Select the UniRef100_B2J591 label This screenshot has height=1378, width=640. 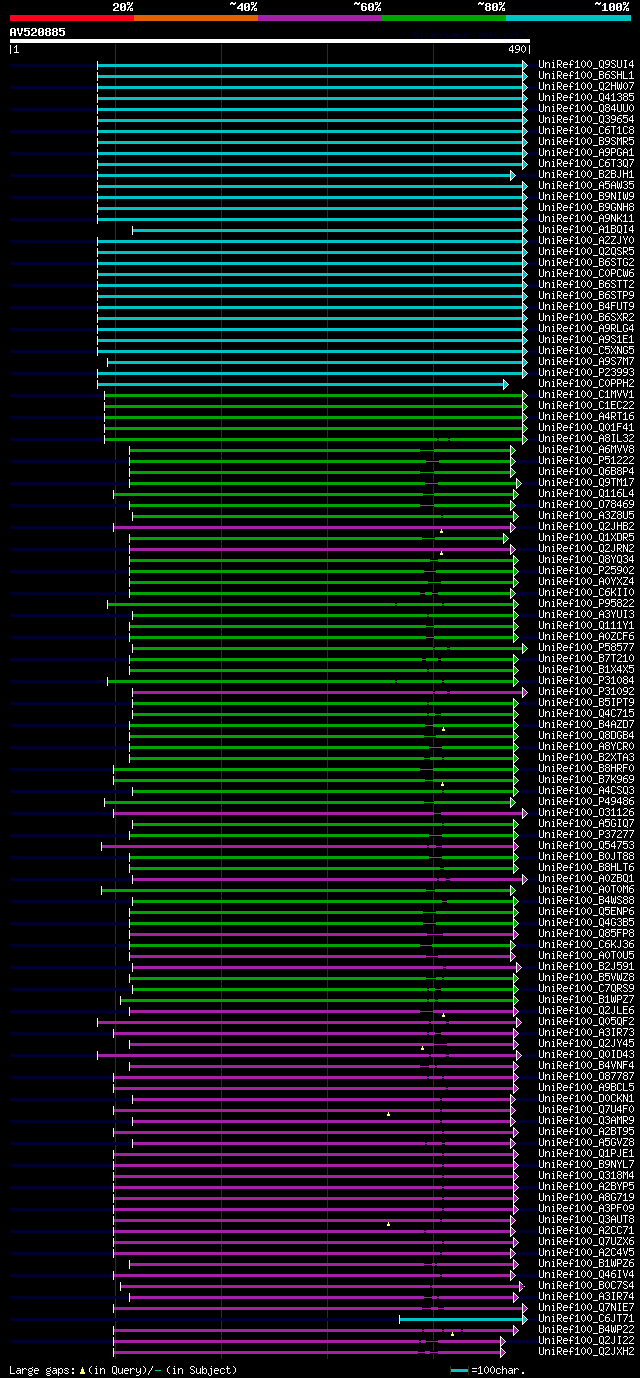coord(586,966)
